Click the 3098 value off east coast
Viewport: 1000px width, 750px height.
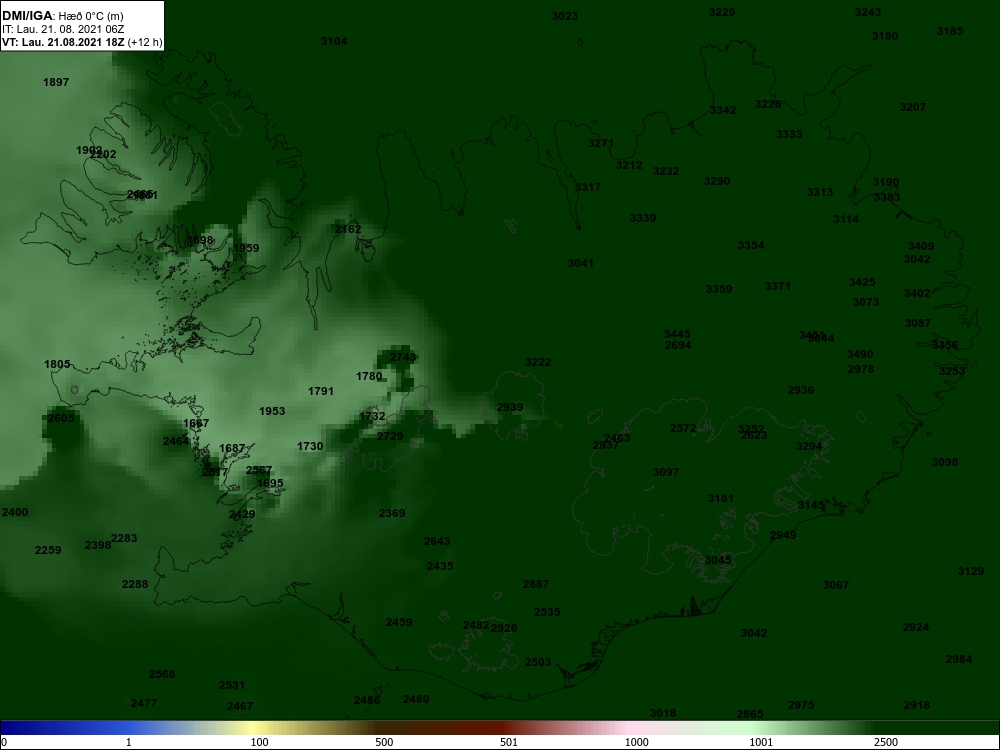[x=945, y=462]
